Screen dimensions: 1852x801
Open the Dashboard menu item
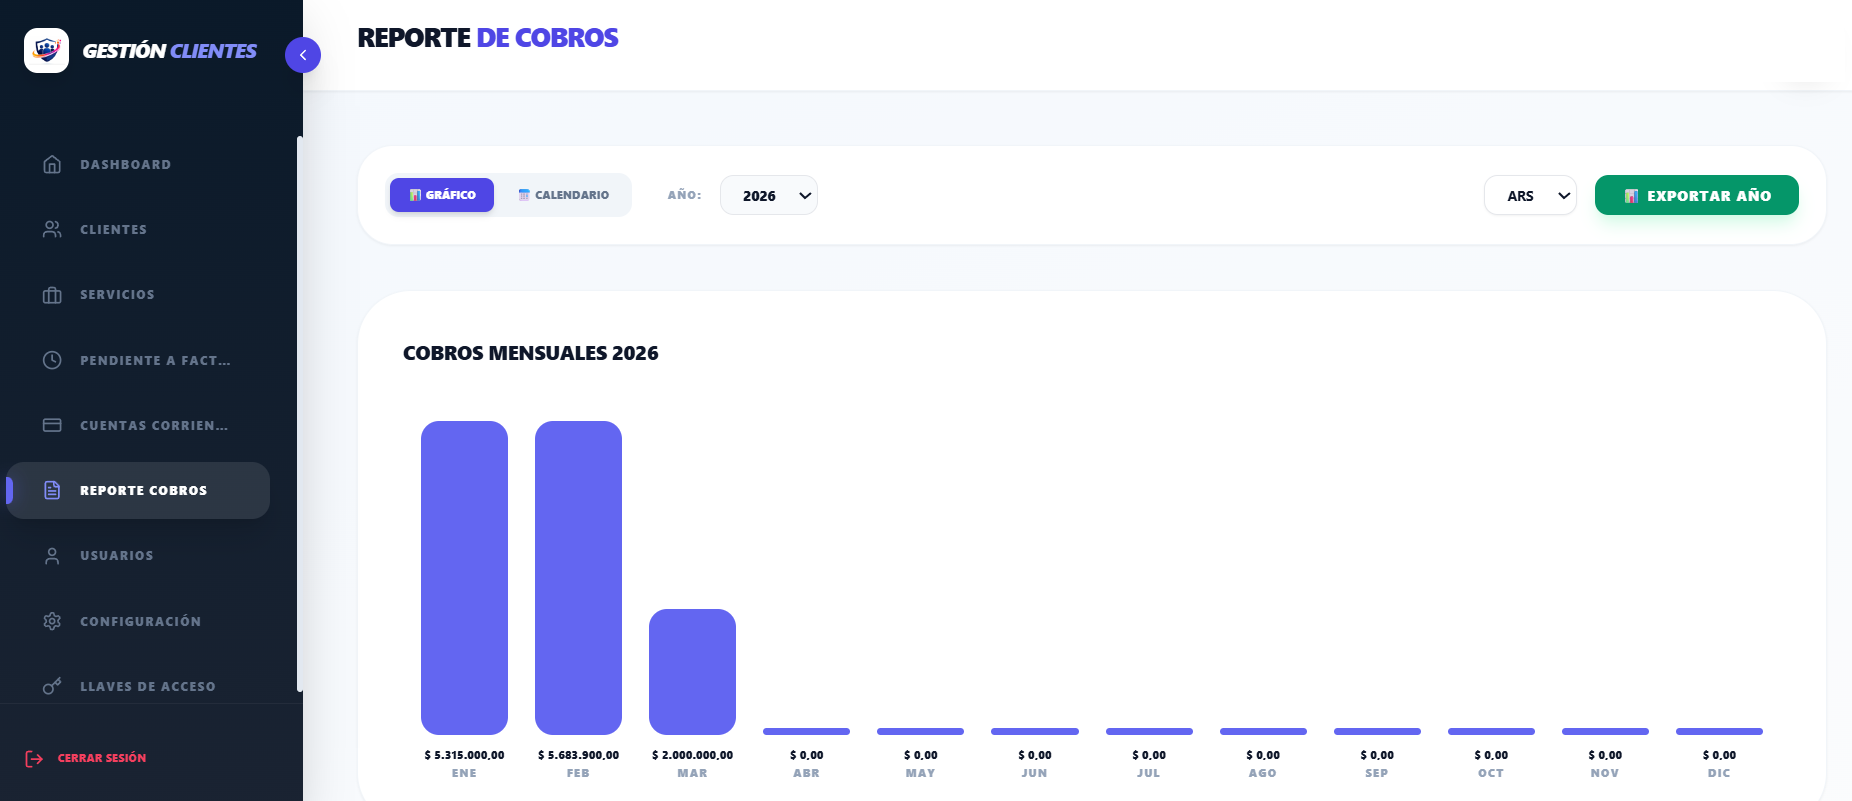[138, 164]
